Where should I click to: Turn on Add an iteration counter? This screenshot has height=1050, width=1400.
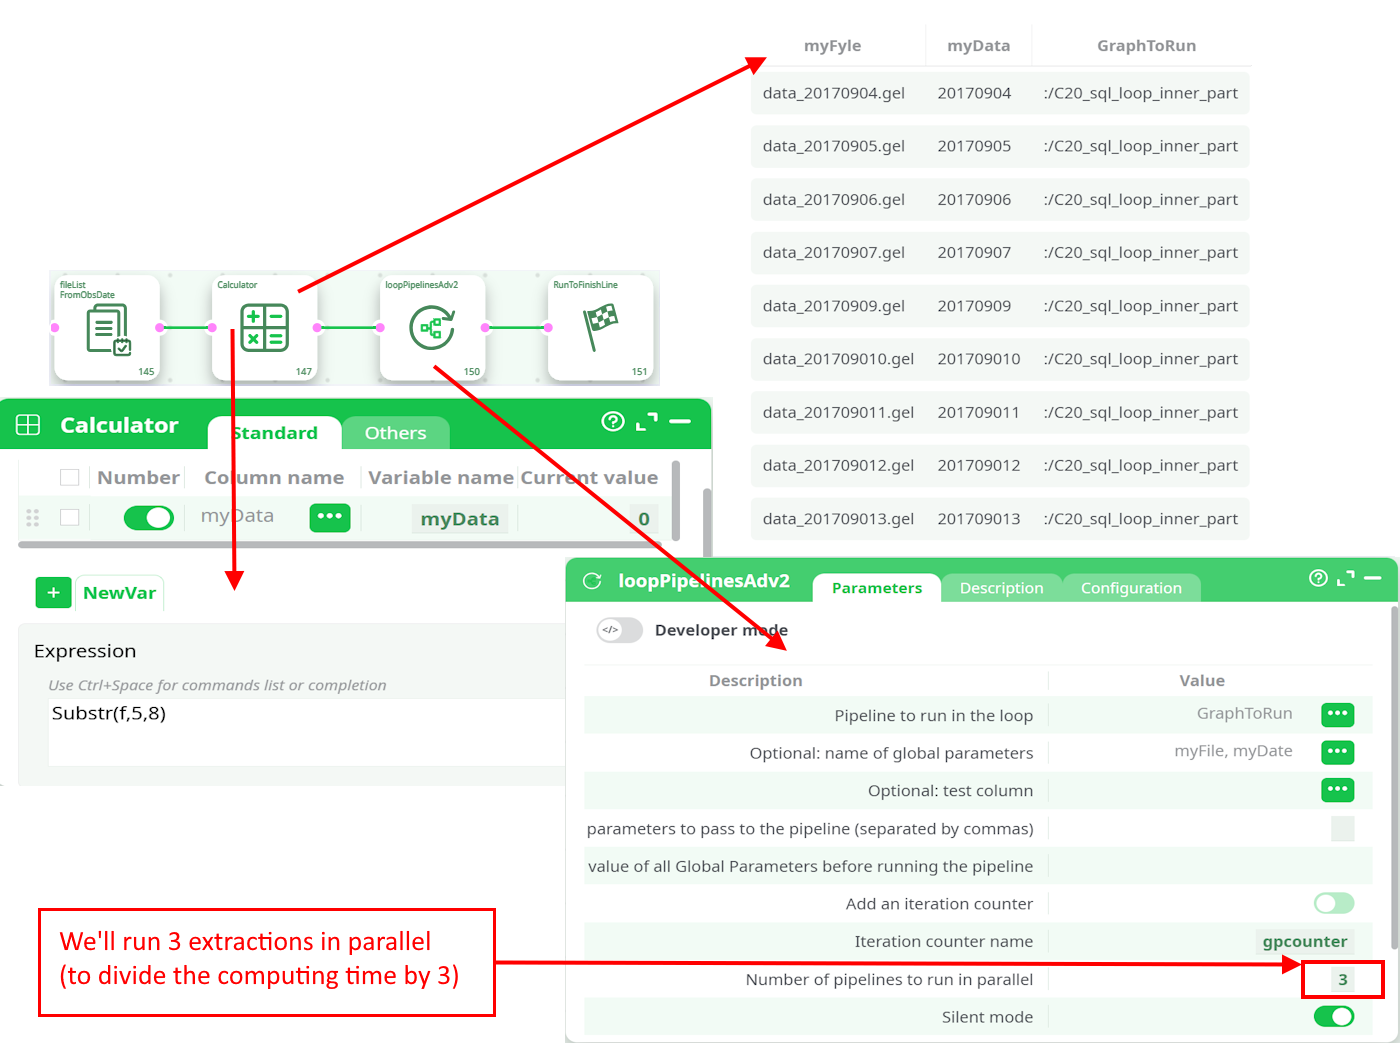pos(1333,904)
